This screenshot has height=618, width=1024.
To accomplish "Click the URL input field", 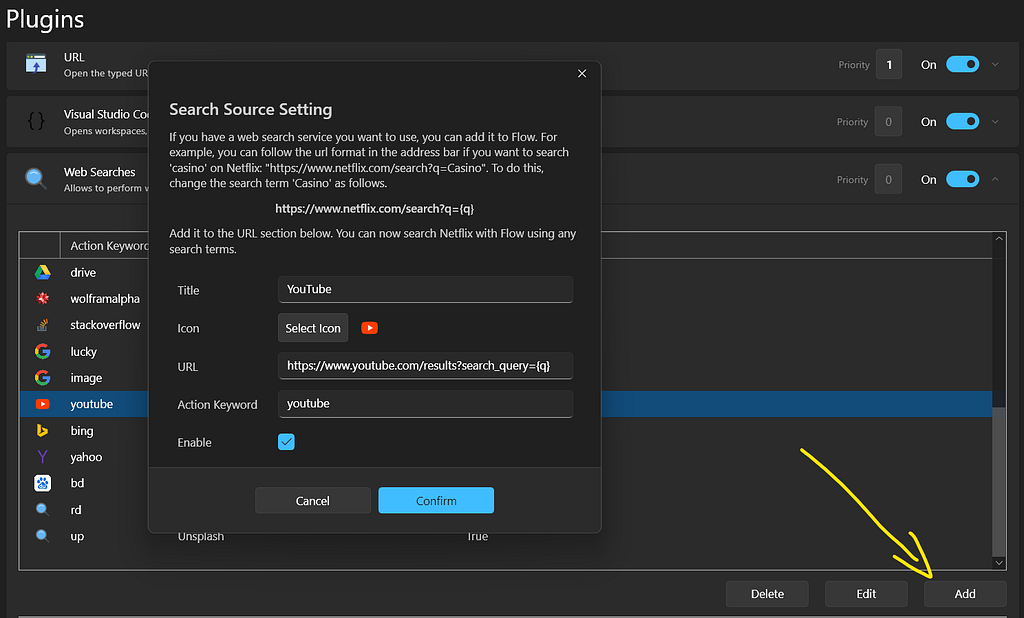I will pos(425,366).
